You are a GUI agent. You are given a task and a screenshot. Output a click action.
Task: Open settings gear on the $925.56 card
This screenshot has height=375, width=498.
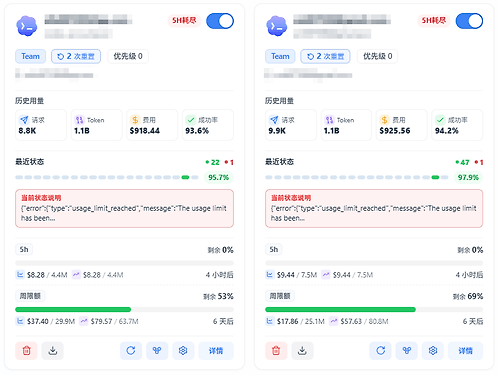[x=433, y=350]
